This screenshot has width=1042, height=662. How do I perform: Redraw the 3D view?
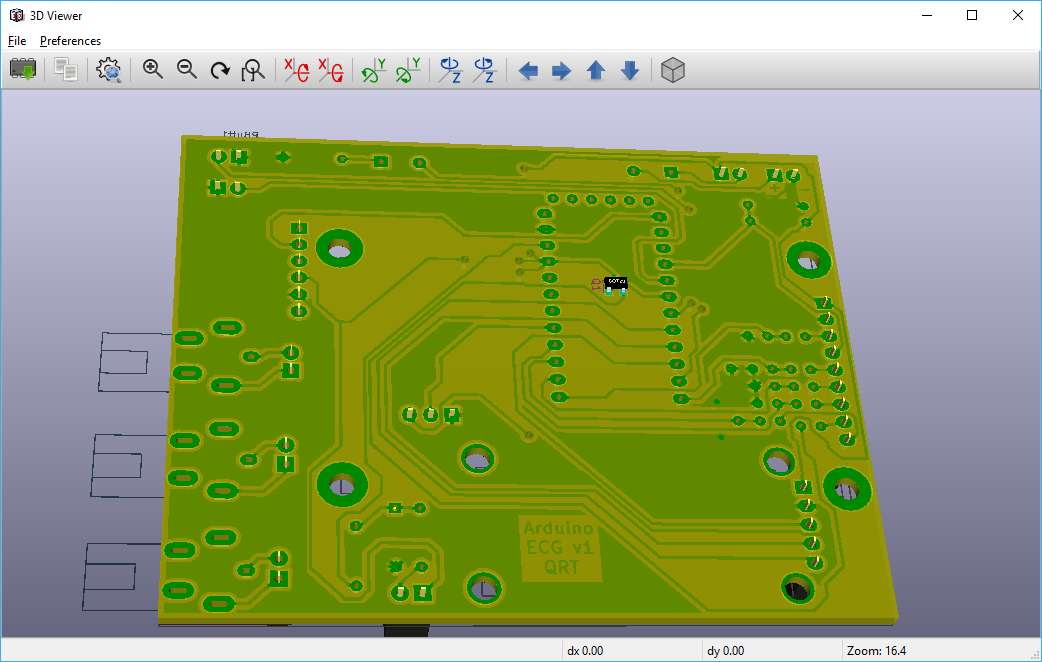pos(219,70)
